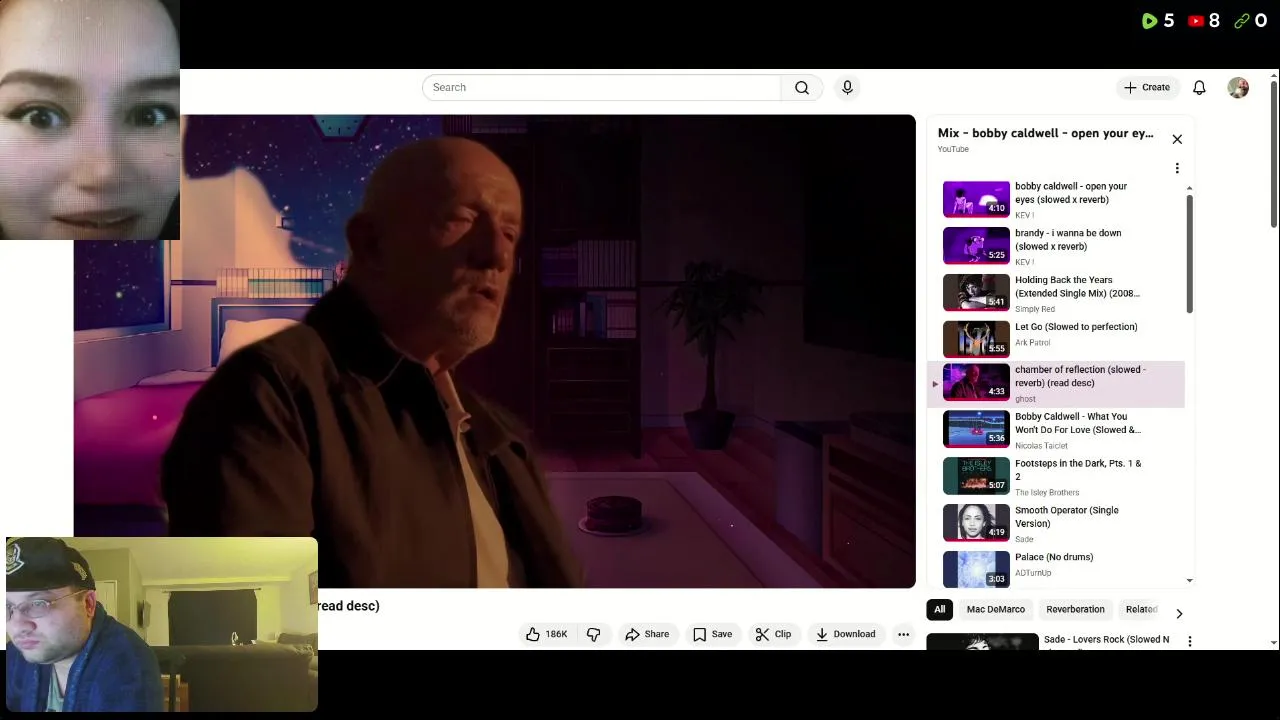Click The Isley Brothers channel name

[x=1047, y=493]
